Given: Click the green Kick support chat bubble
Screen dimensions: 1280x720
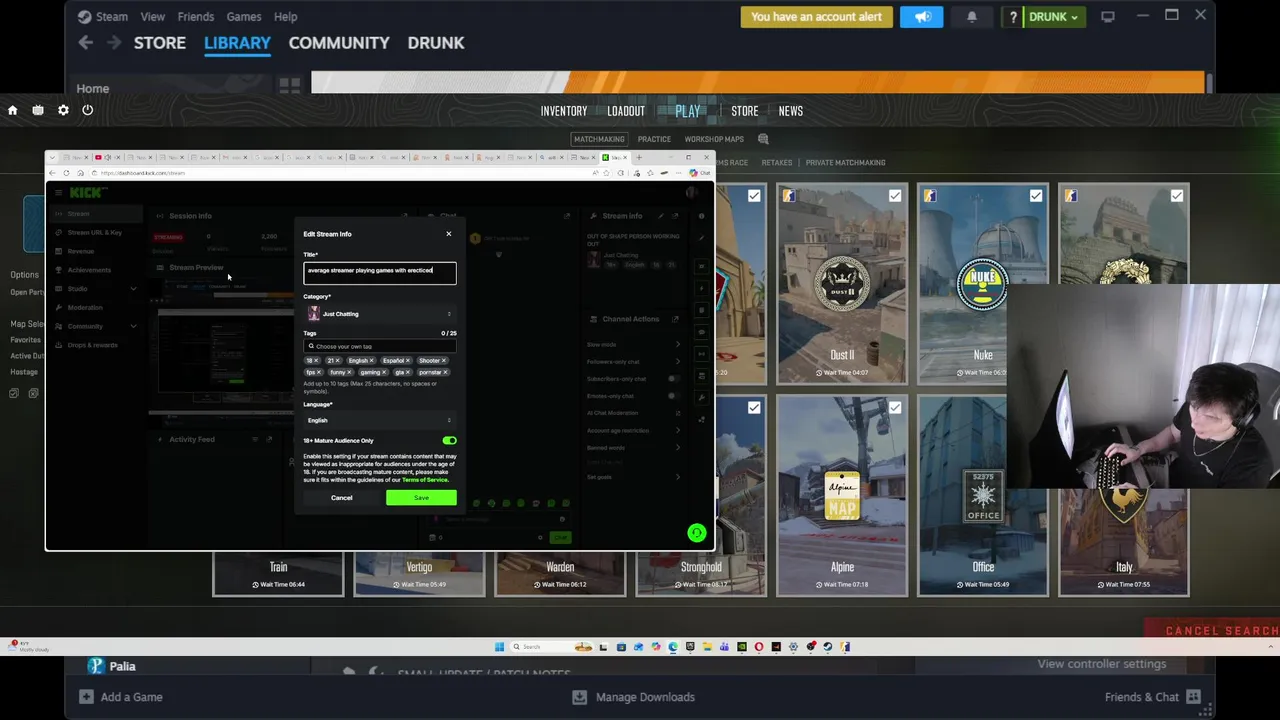Looking at the screenshot, I should click(697, 533).
